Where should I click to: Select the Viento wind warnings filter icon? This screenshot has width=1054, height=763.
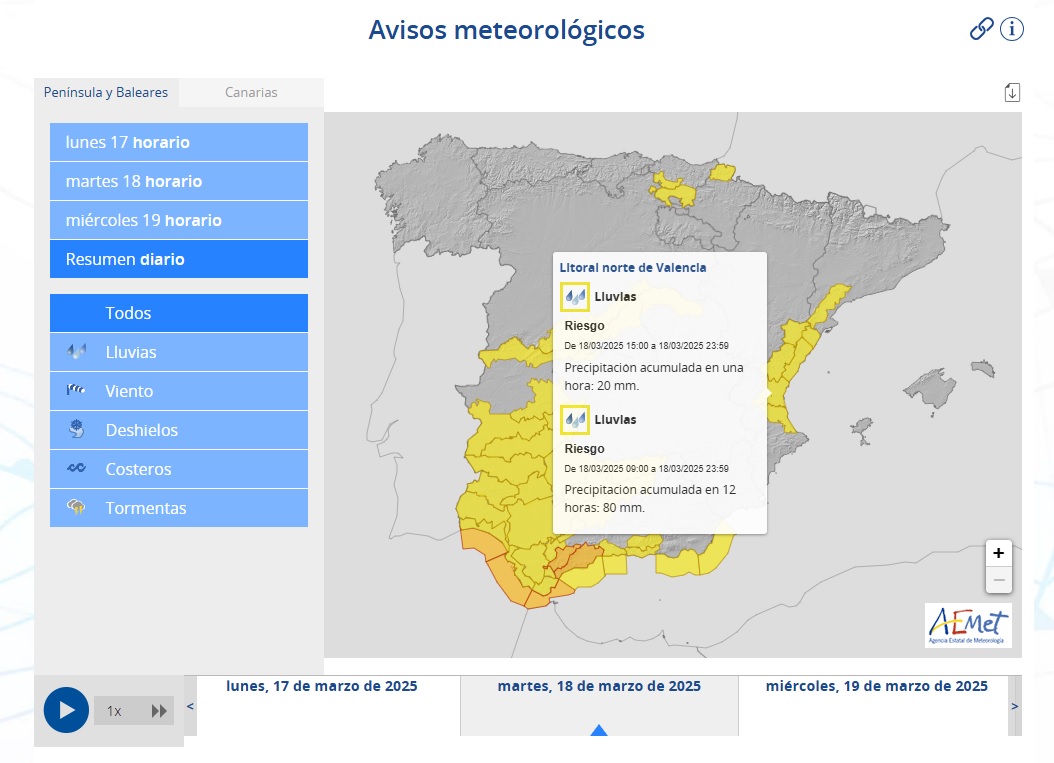click(x=75, y=391)
